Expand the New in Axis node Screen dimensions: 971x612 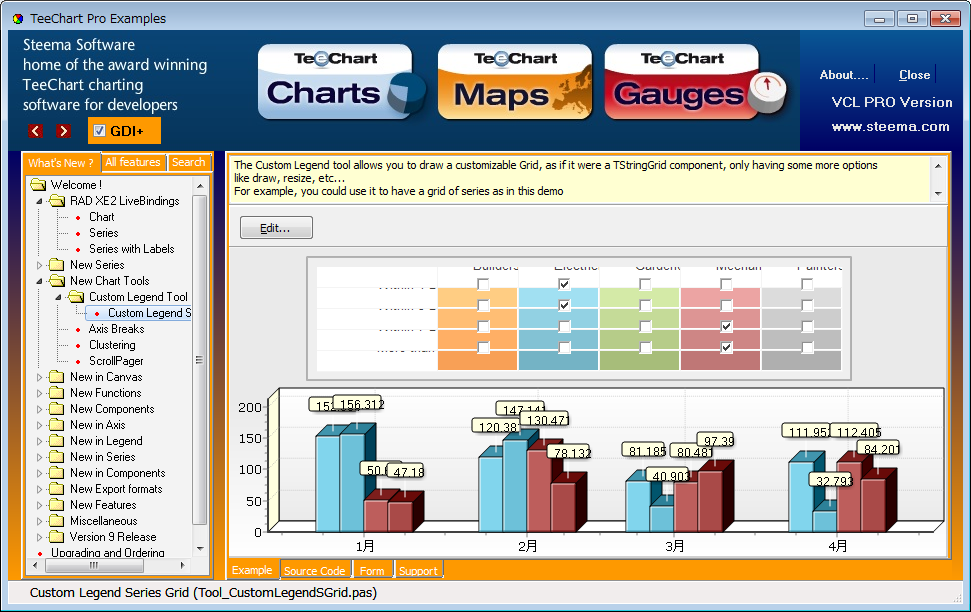pos(40,426)
